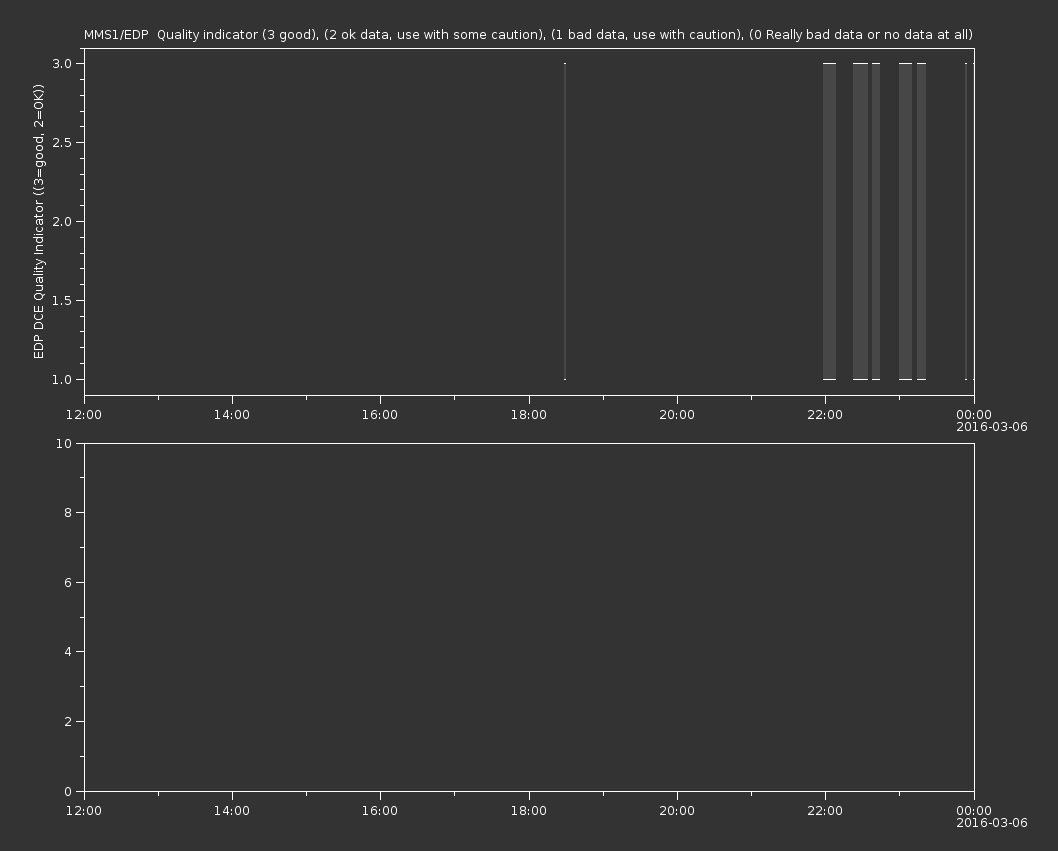This screenshot has height=851, width=1058.
Task: Click the 16:00 time label under upper plot
Action: pyautogui.click(x=380, y=414)
